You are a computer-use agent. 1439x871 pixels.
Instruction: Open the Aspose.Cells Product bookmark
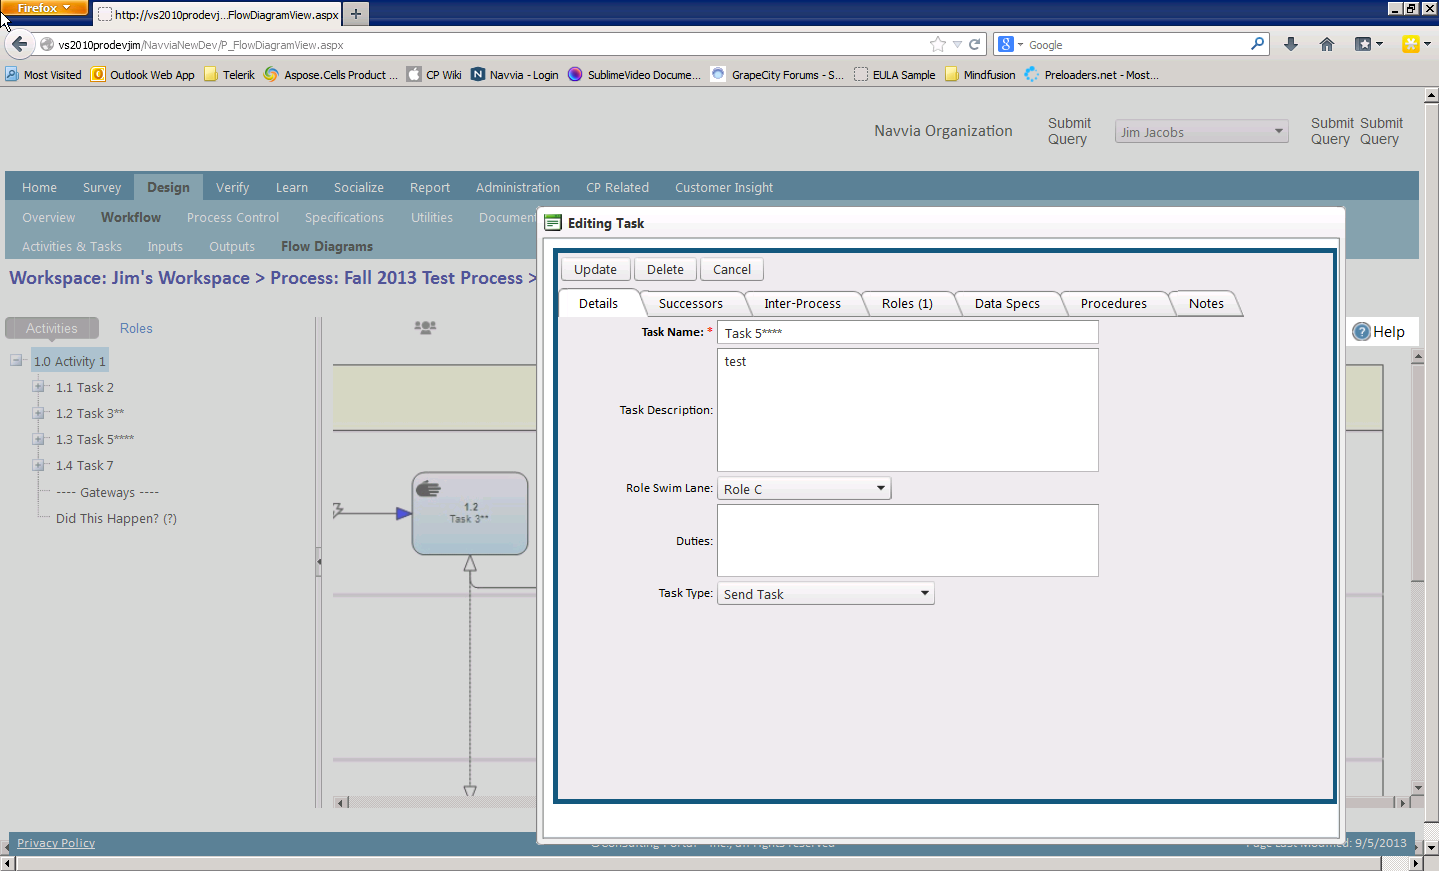(331, 75)
